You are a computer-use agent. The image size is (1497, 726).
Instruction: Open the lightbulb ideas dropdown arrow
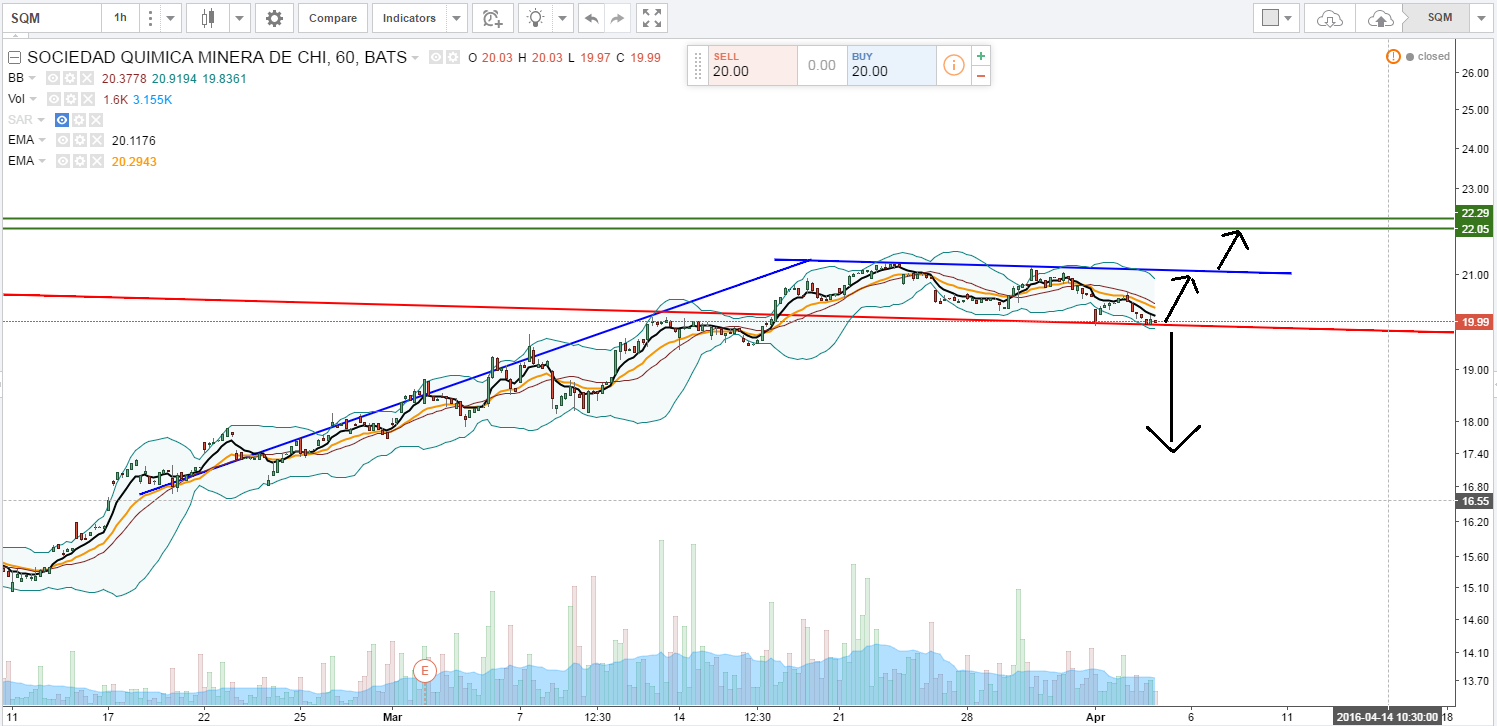562,18
